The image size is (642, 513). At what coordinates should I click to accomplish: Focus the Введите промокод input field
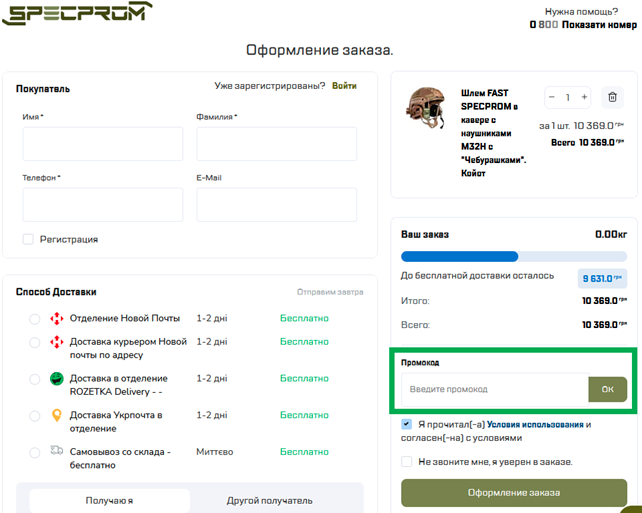[495, 389]
